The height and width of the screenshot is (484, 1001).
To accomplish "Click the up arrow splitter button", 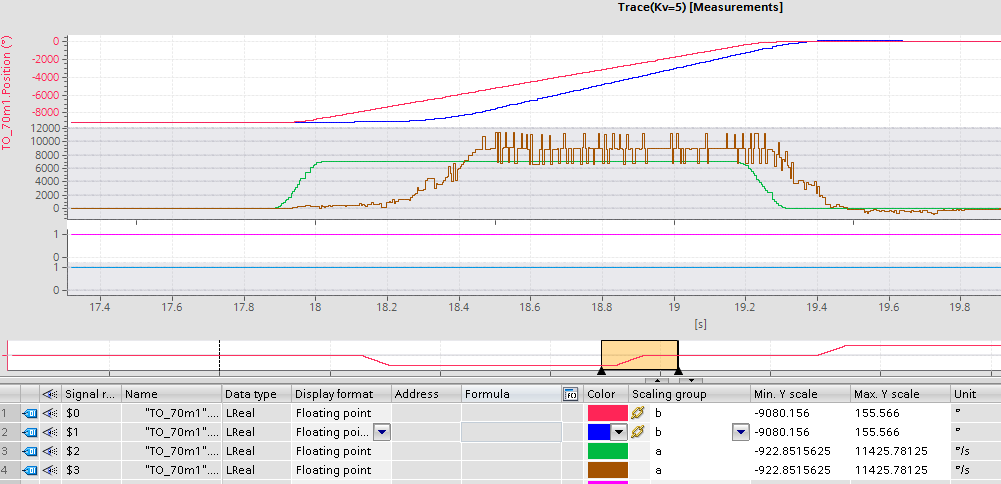I will [x=656, y=381].
